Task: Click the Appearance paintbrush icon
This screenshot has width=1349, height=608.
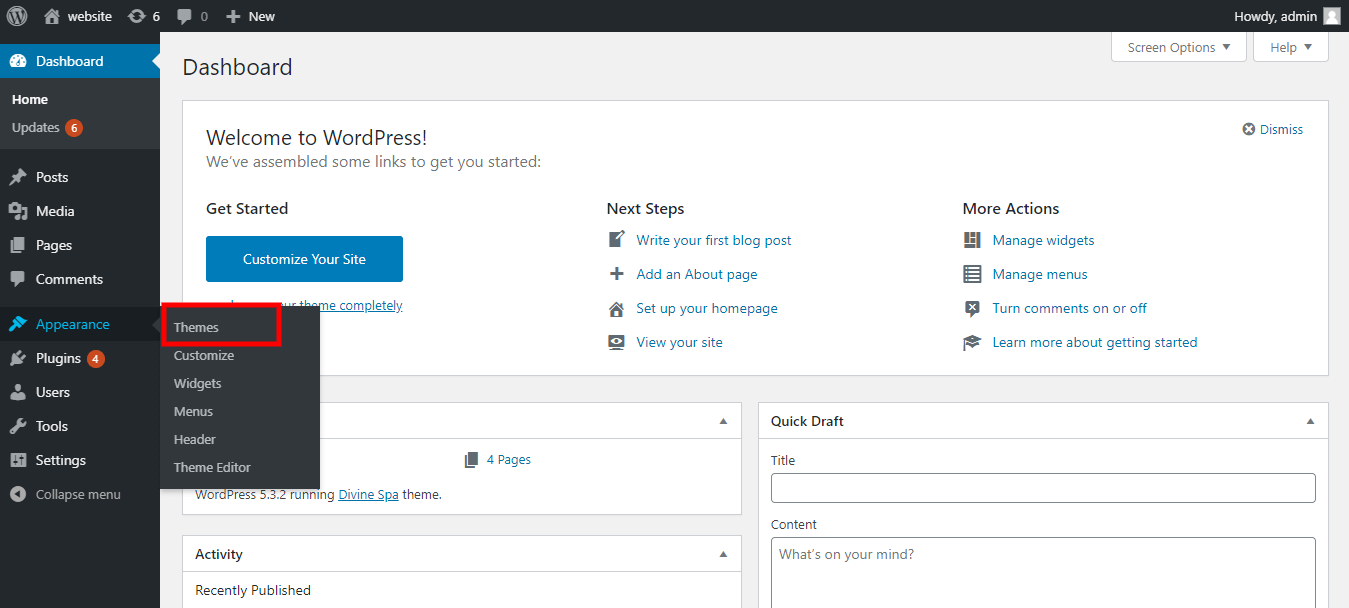Action: pos(18,324)
